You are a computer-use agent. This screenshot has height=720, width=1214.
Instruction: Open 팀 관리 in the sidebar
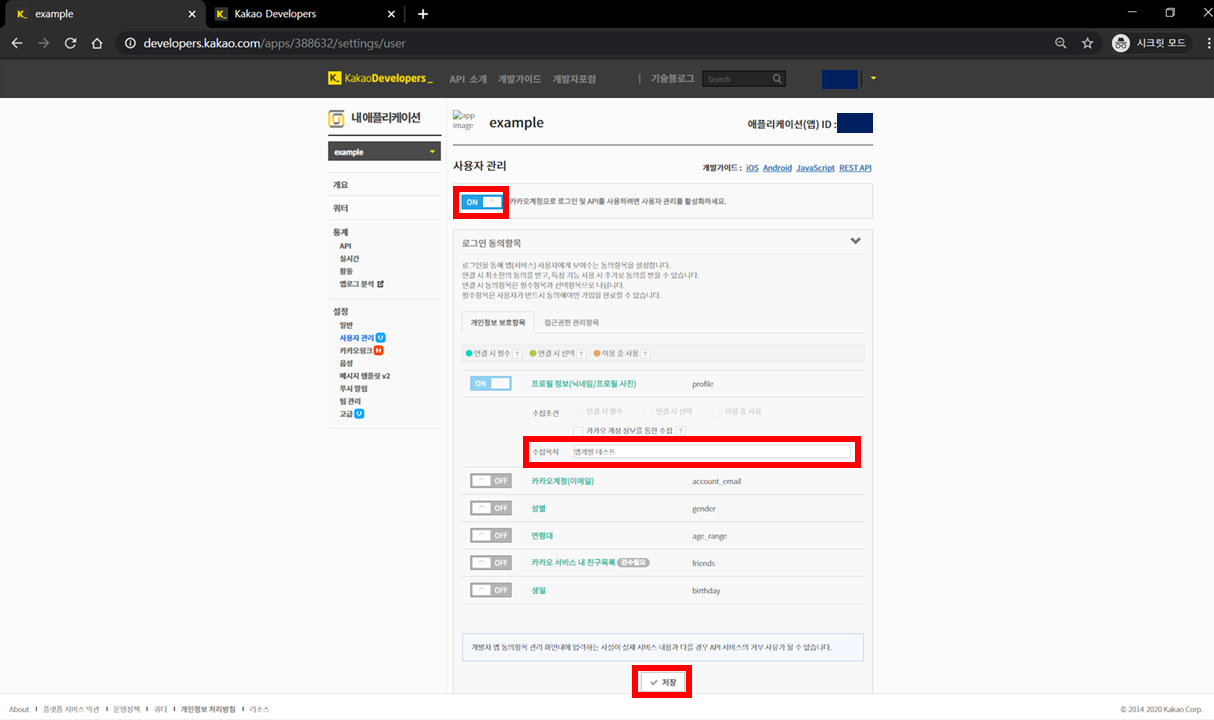(x=350, y=401)
